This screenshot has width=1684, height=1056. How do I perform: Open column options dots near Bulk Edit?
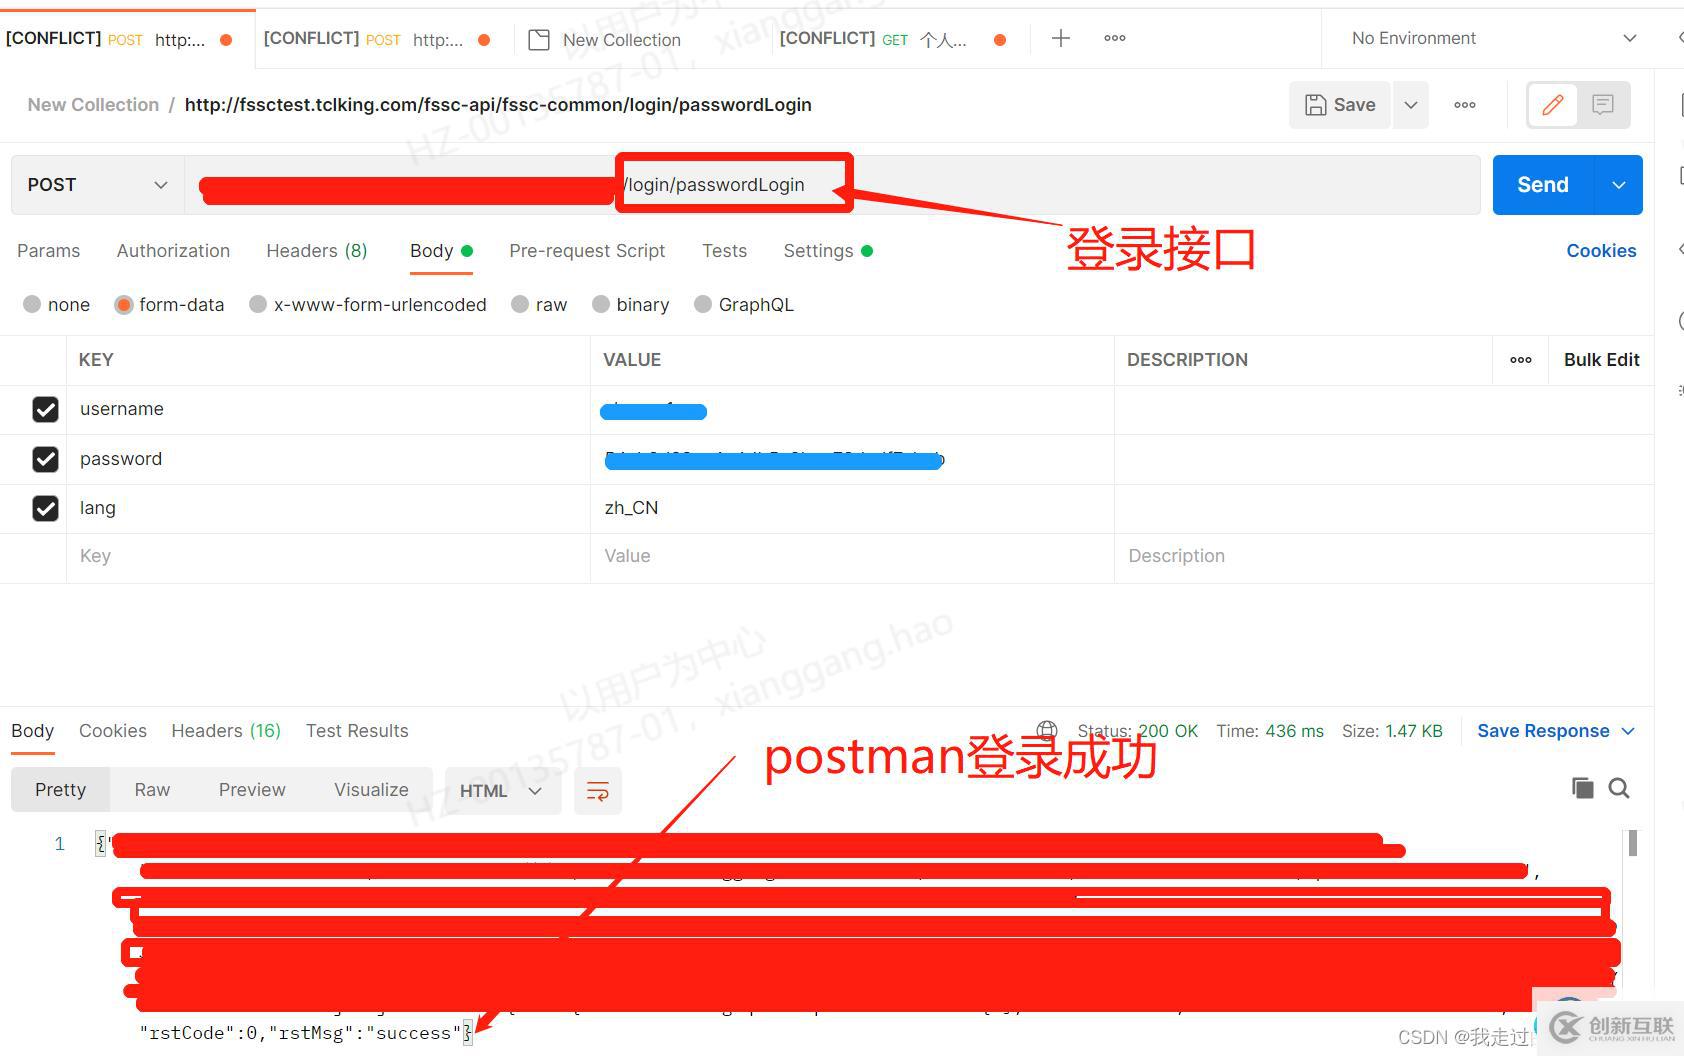[x=1521, y=360]
